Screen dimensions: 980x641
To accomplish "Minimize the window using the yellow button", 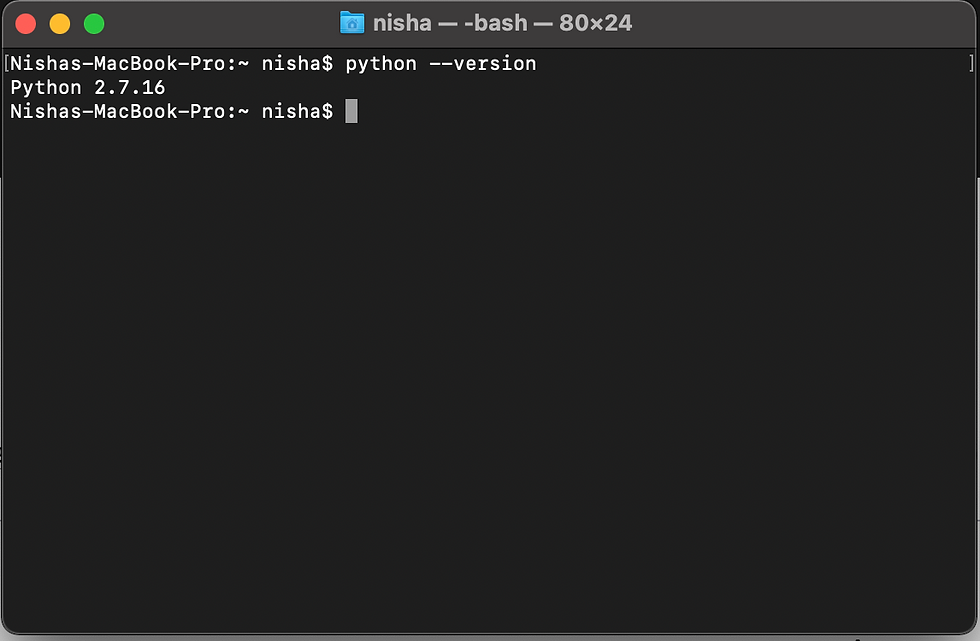I will 60,24.
